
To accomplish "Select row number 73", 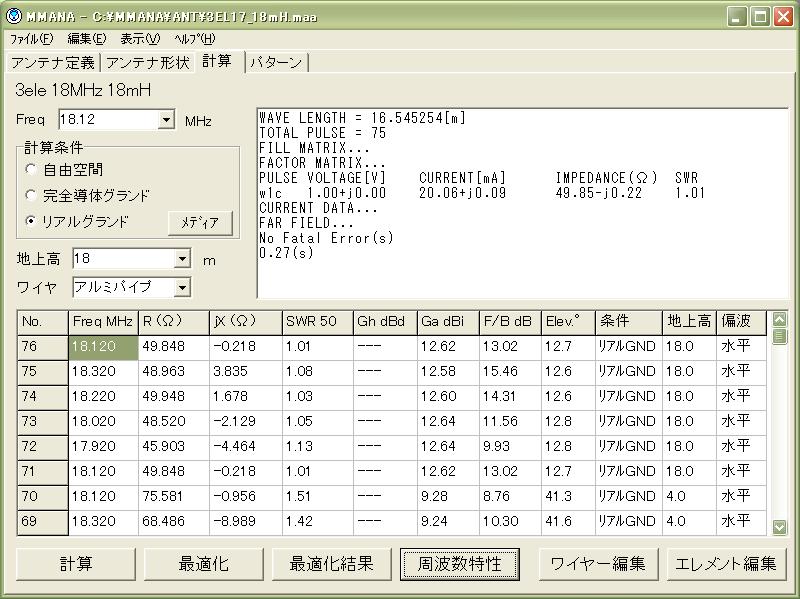I will [43, 422].
